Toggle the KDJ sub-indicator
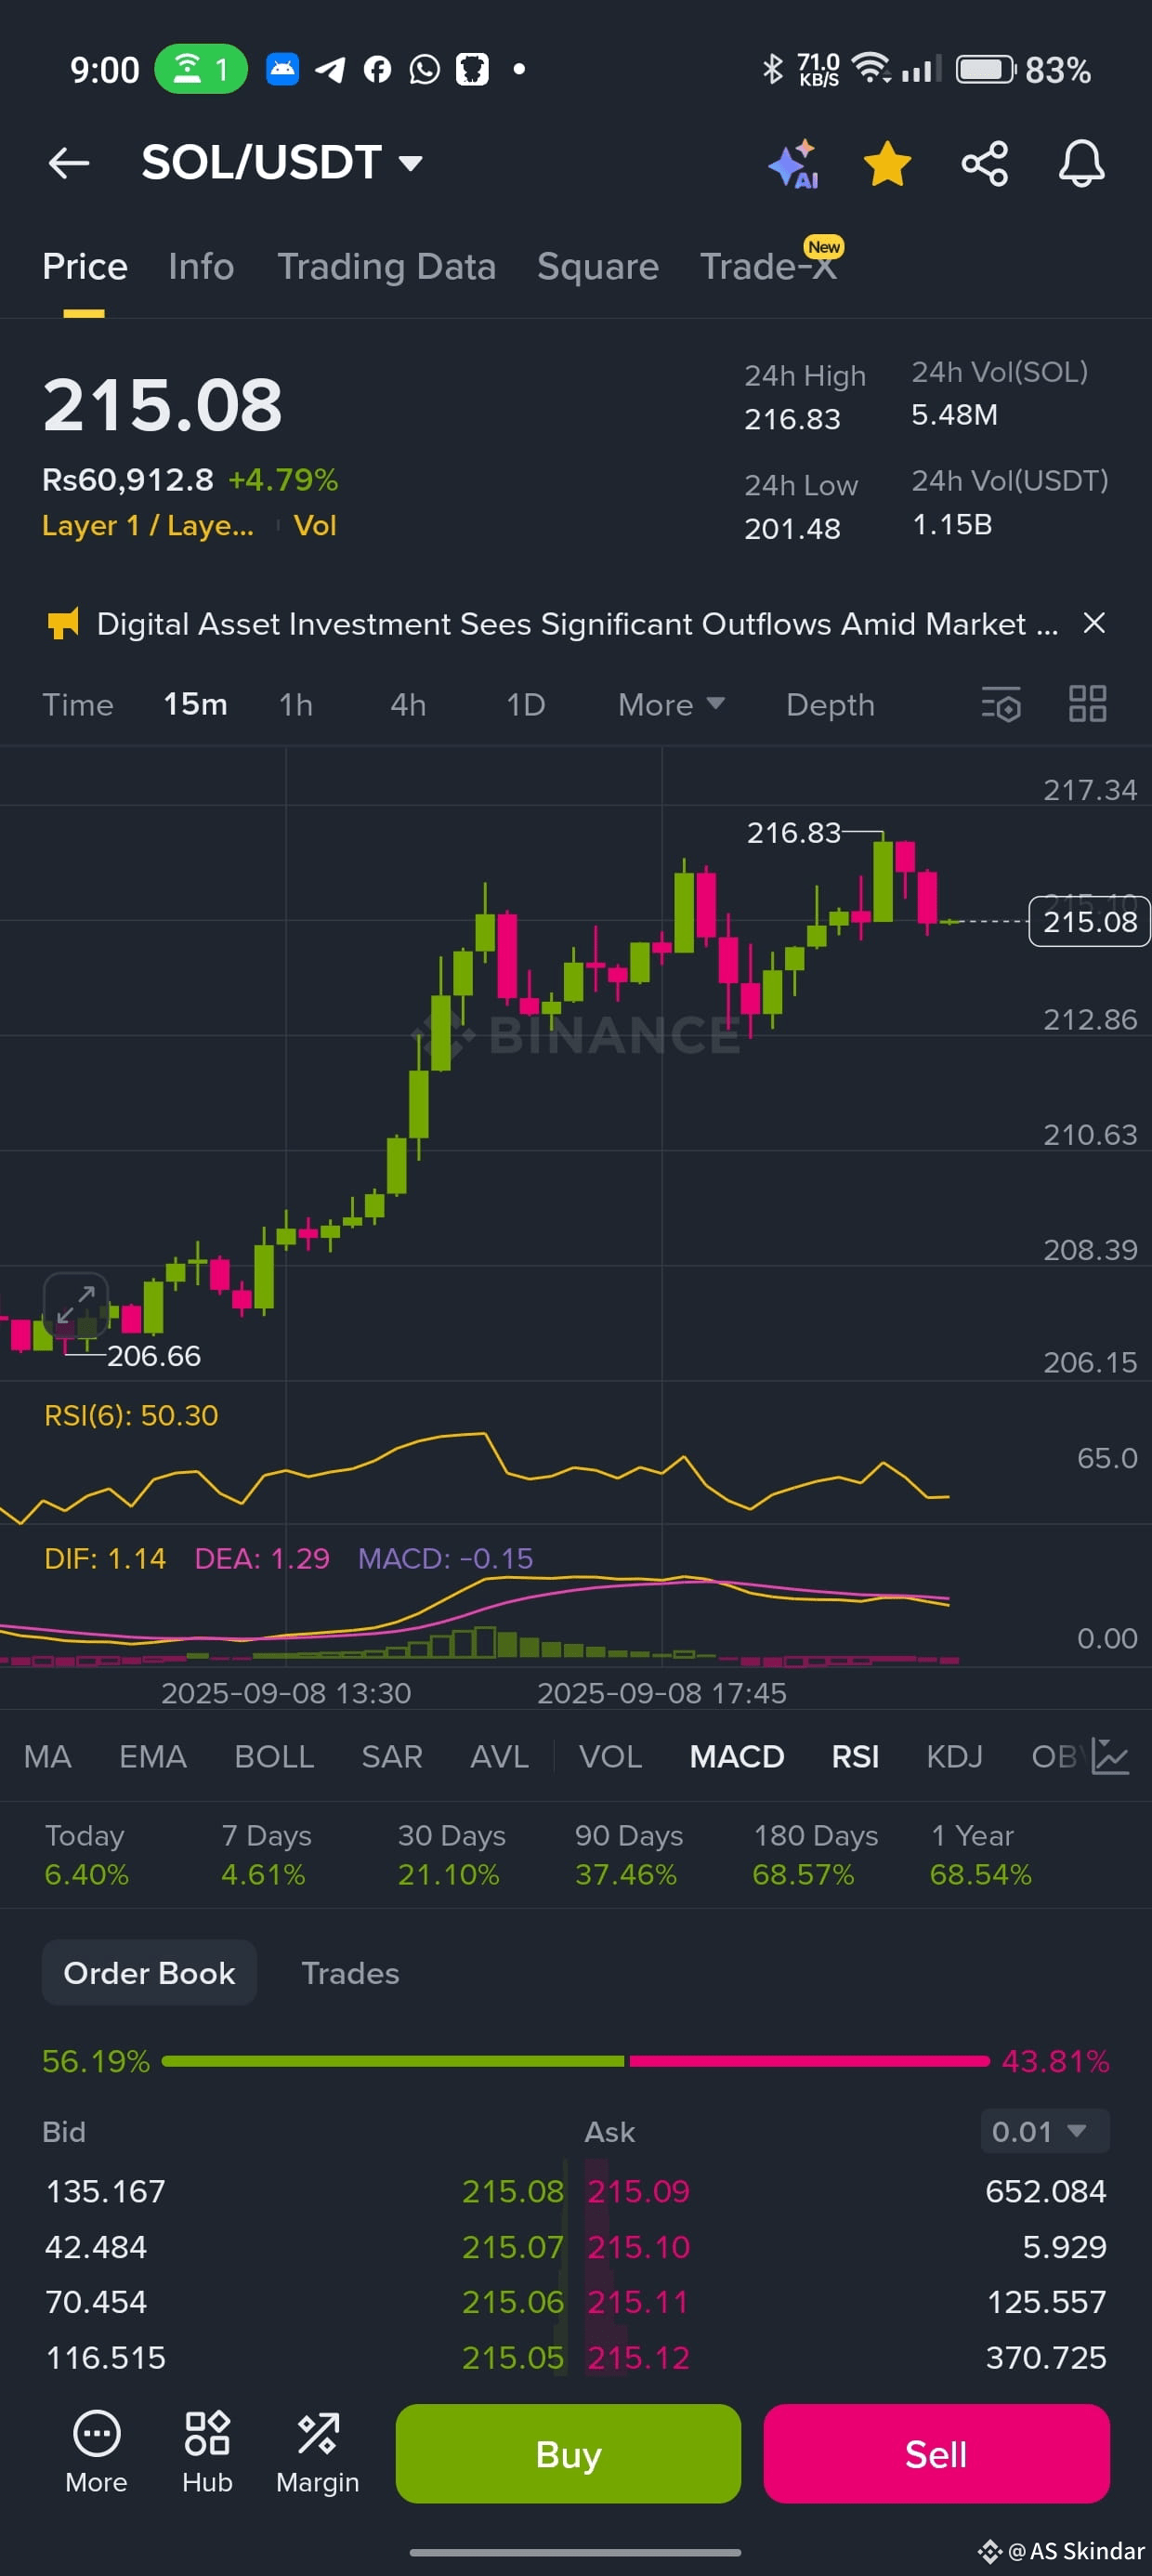1152x2576 pixels. pos(954,1756)
